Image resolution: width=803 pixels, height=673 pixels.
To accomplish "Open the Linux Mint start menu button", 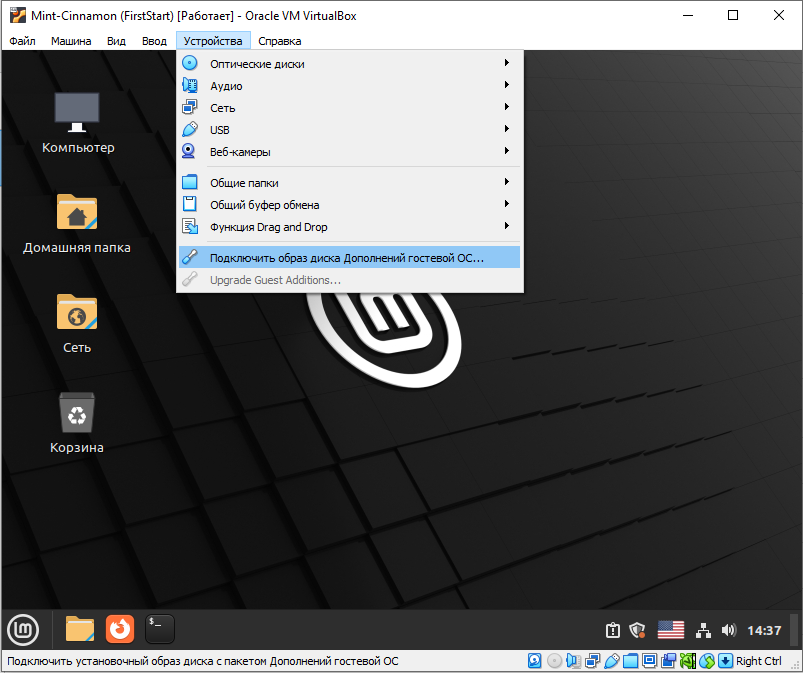I will pyautogui.click(x=23, y=629).
